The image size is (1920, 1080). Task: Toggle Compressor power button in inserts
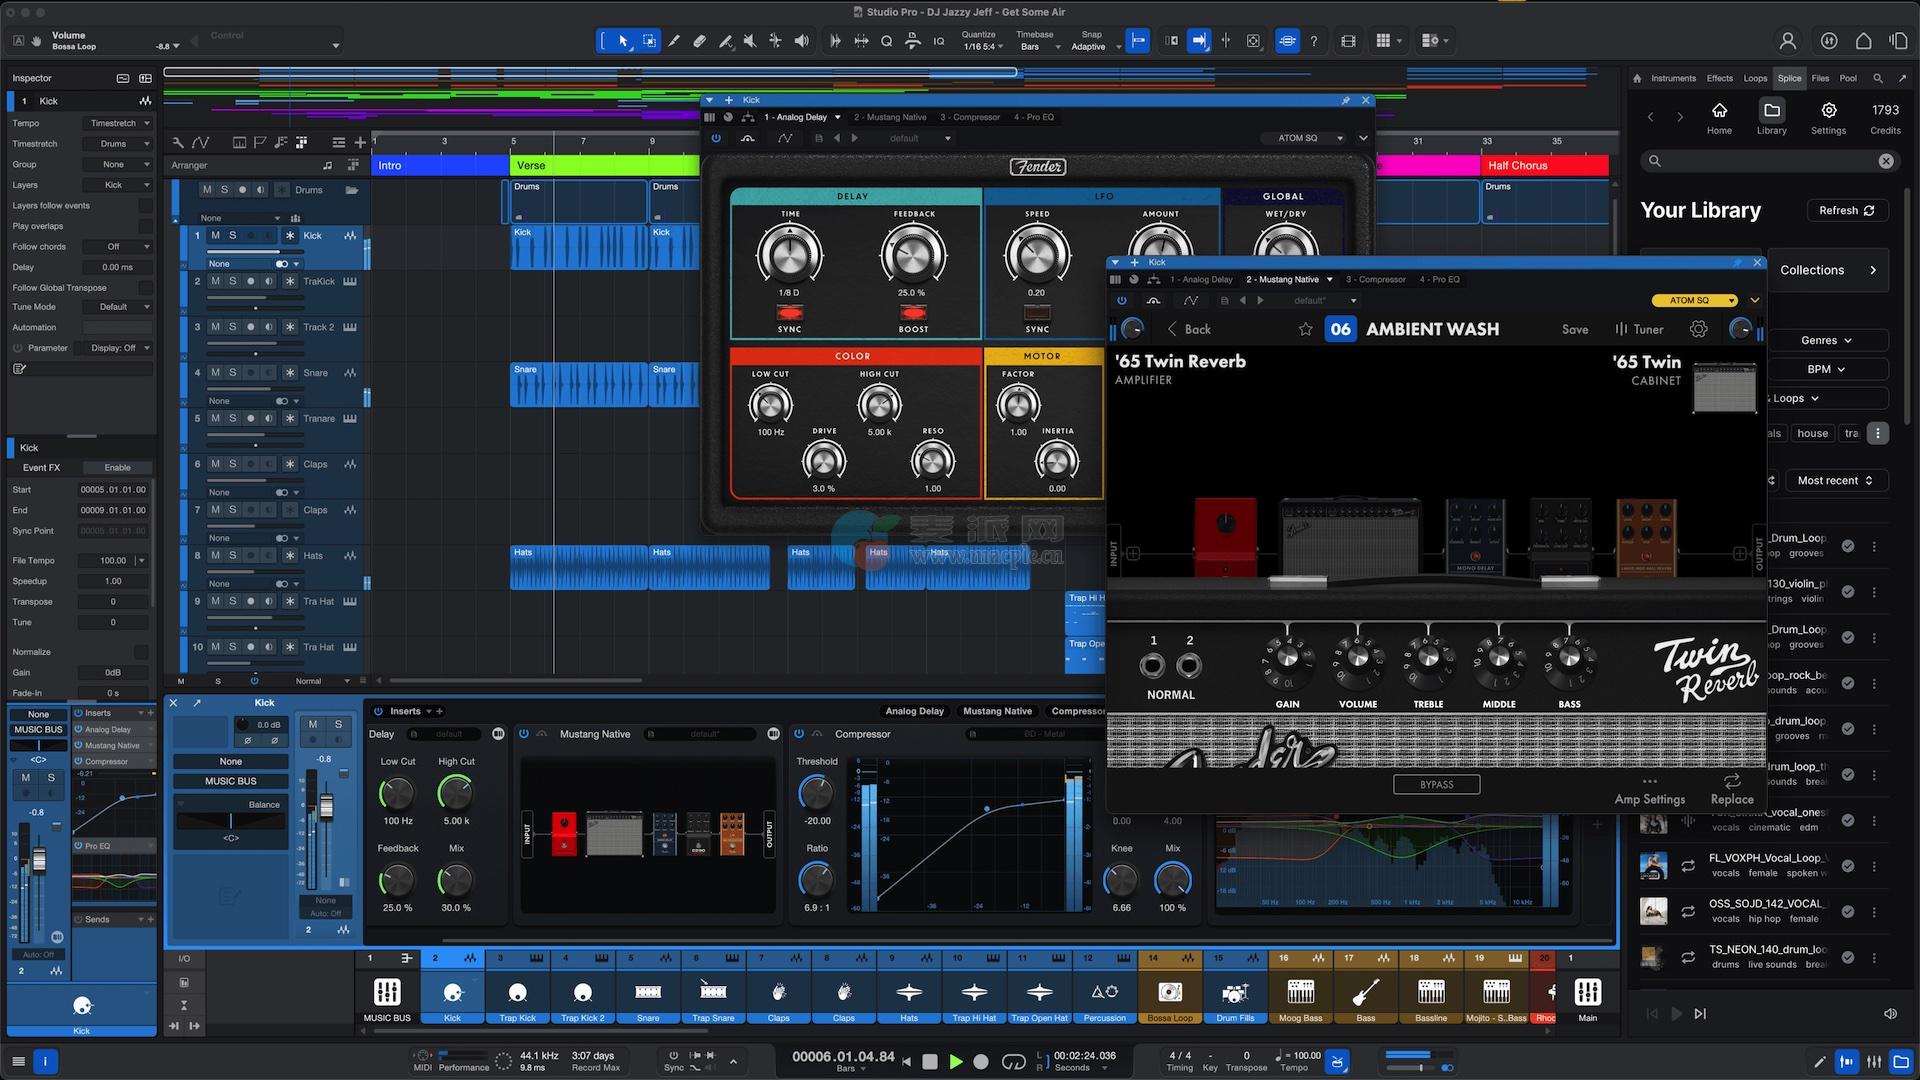tap(799, 734)
